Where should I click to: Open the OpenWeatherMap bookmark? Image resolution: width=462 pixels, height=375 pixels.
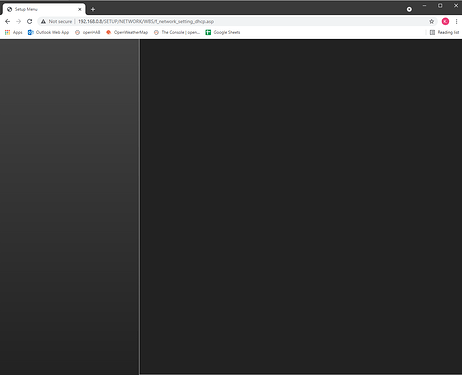click(x=127, y=32)
